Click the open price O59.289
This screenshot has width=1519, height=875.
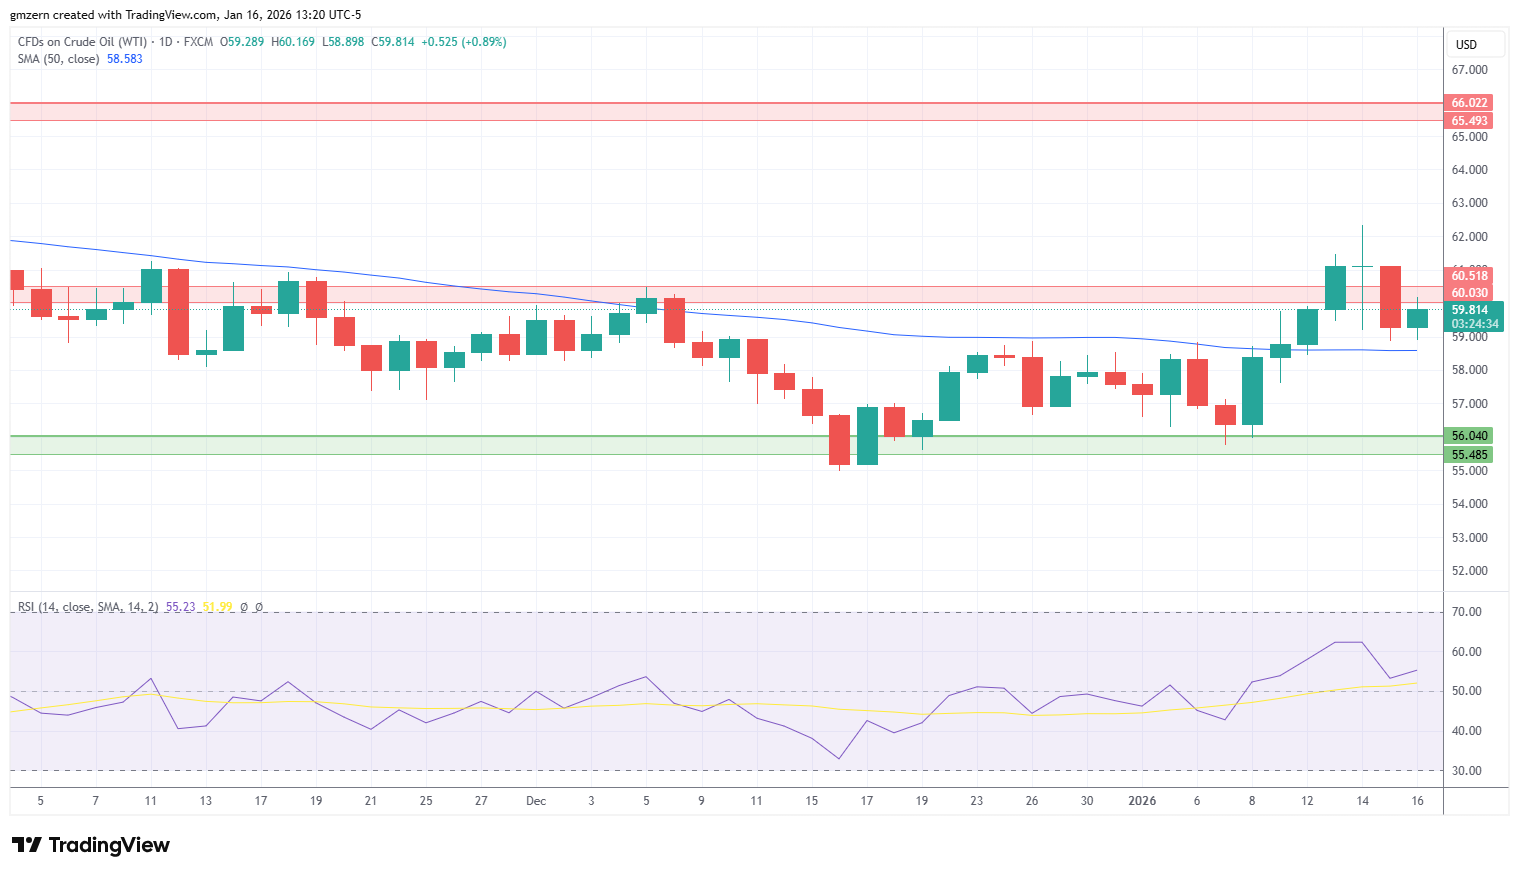pos(242,42)
